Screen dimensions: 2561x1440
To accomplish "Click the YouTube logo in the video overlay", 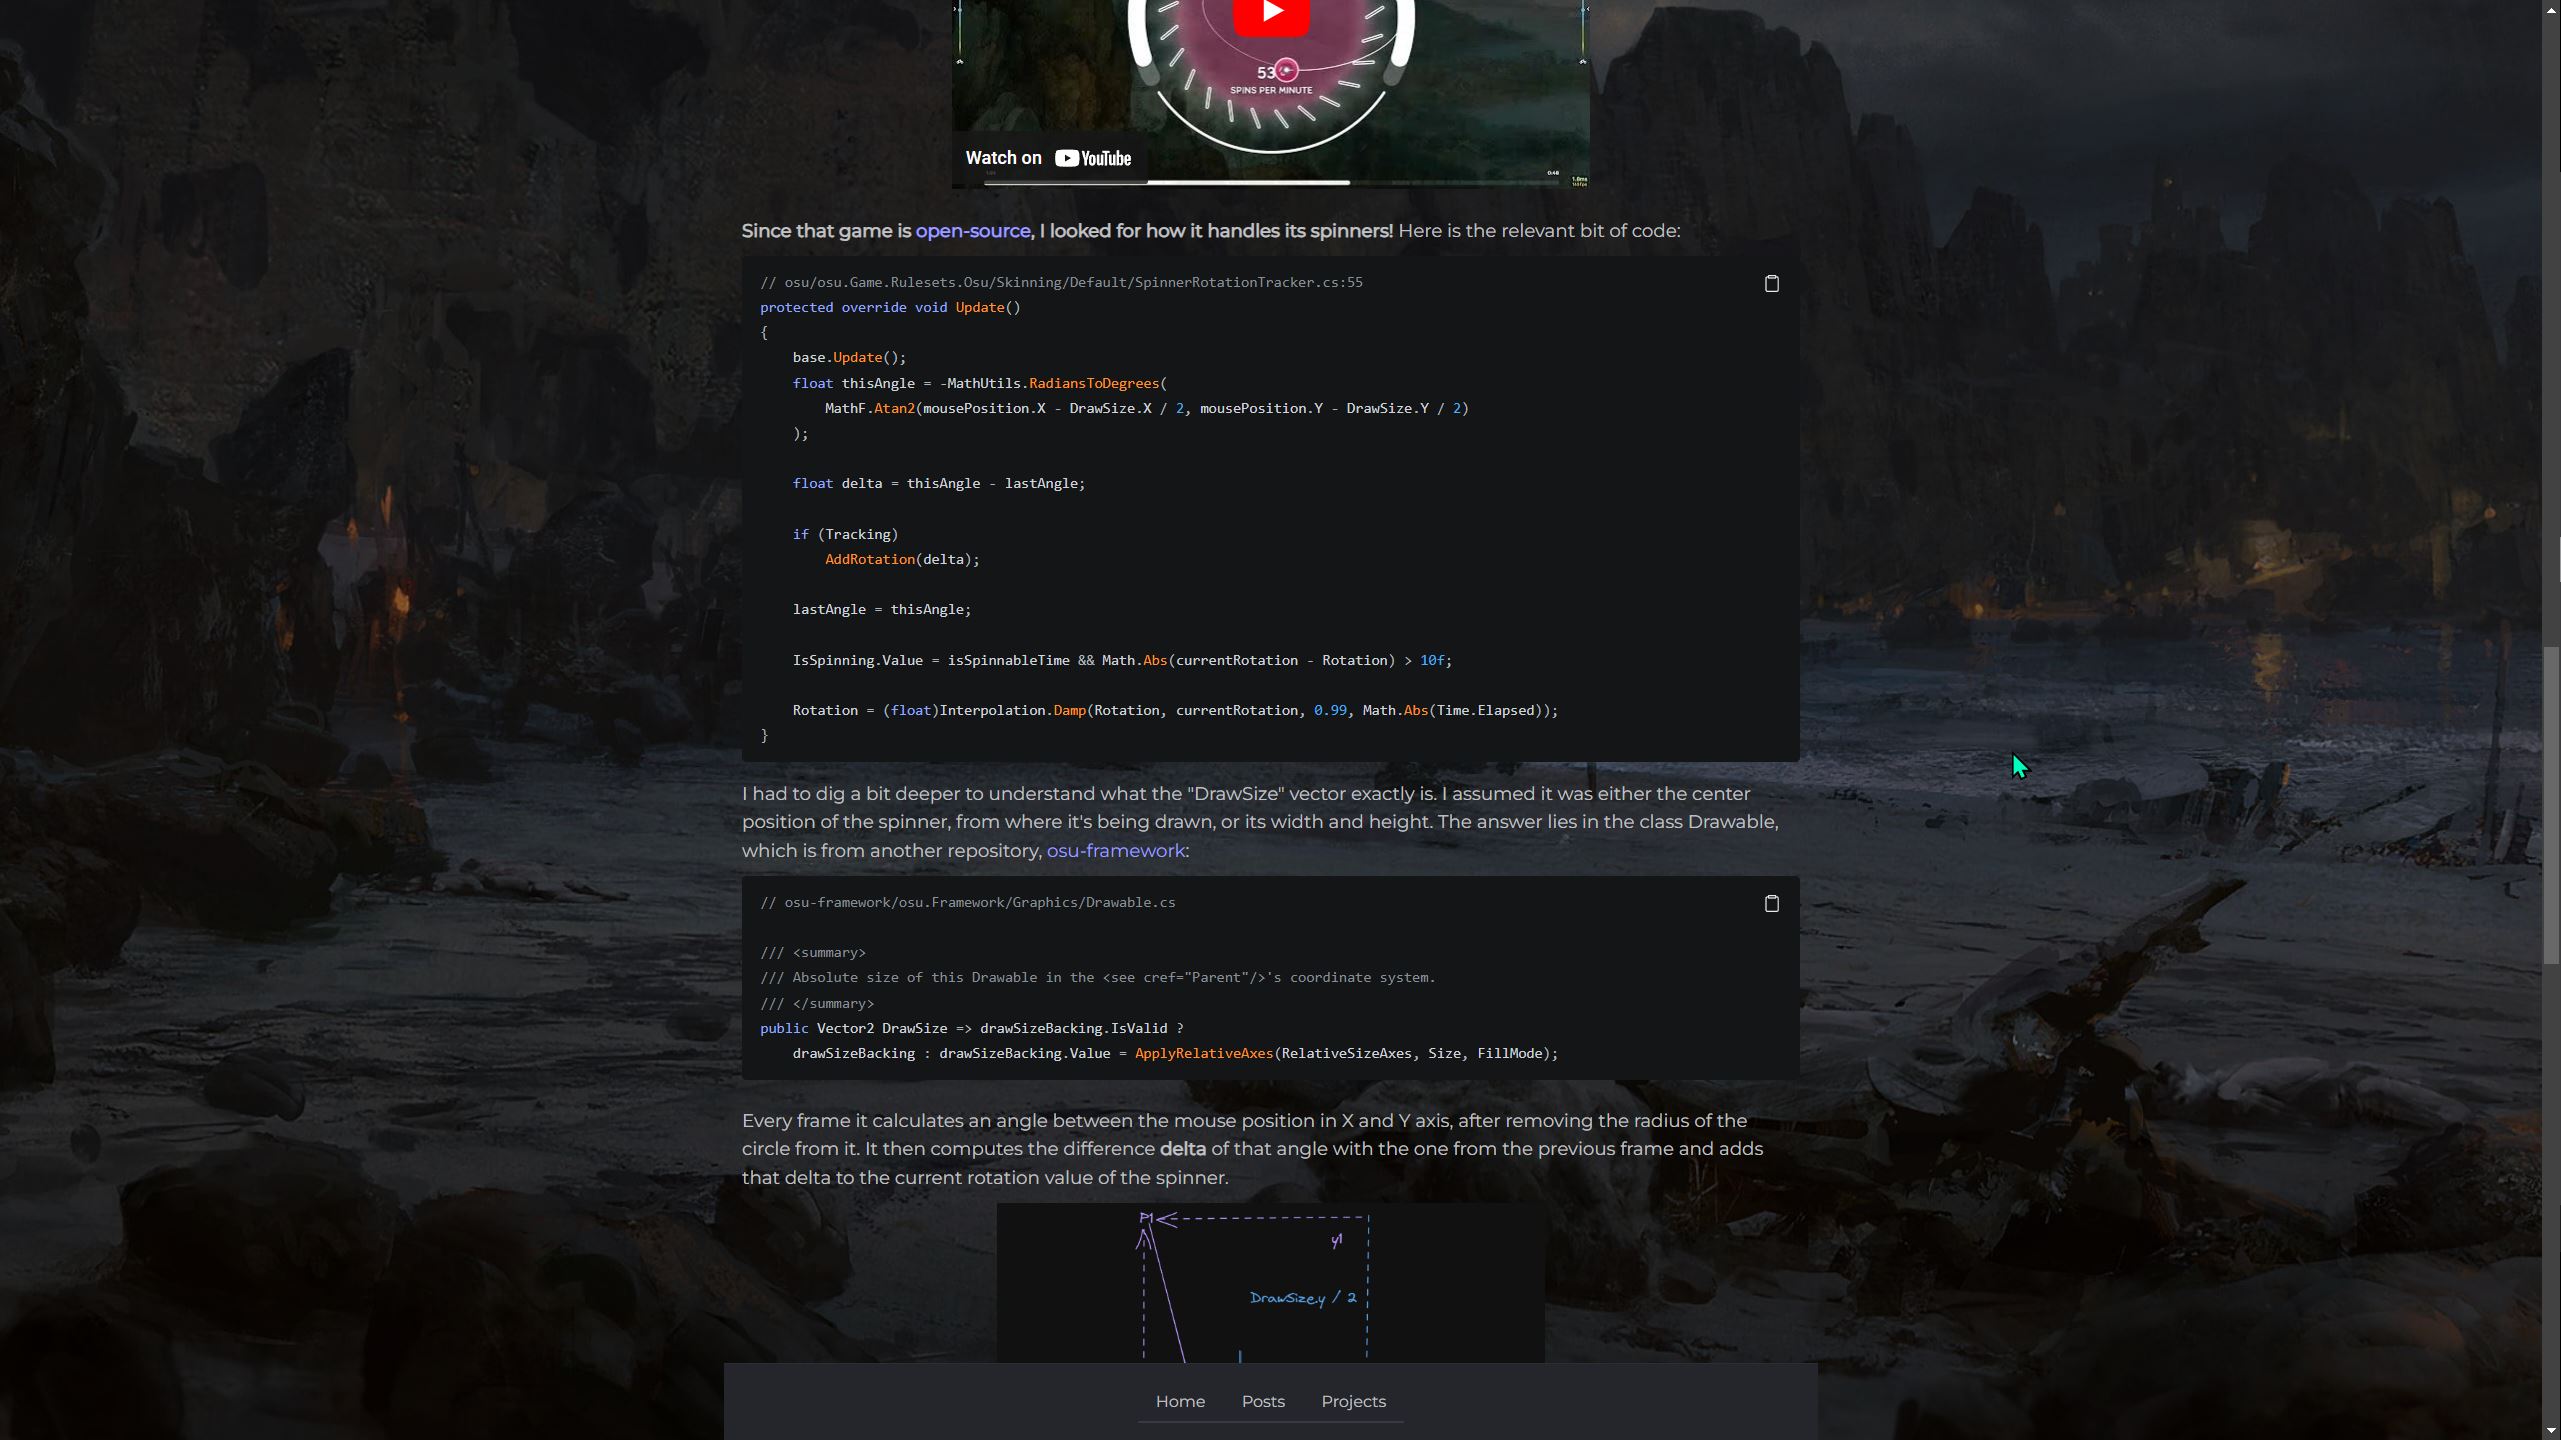I will [x=1093, y=158].
